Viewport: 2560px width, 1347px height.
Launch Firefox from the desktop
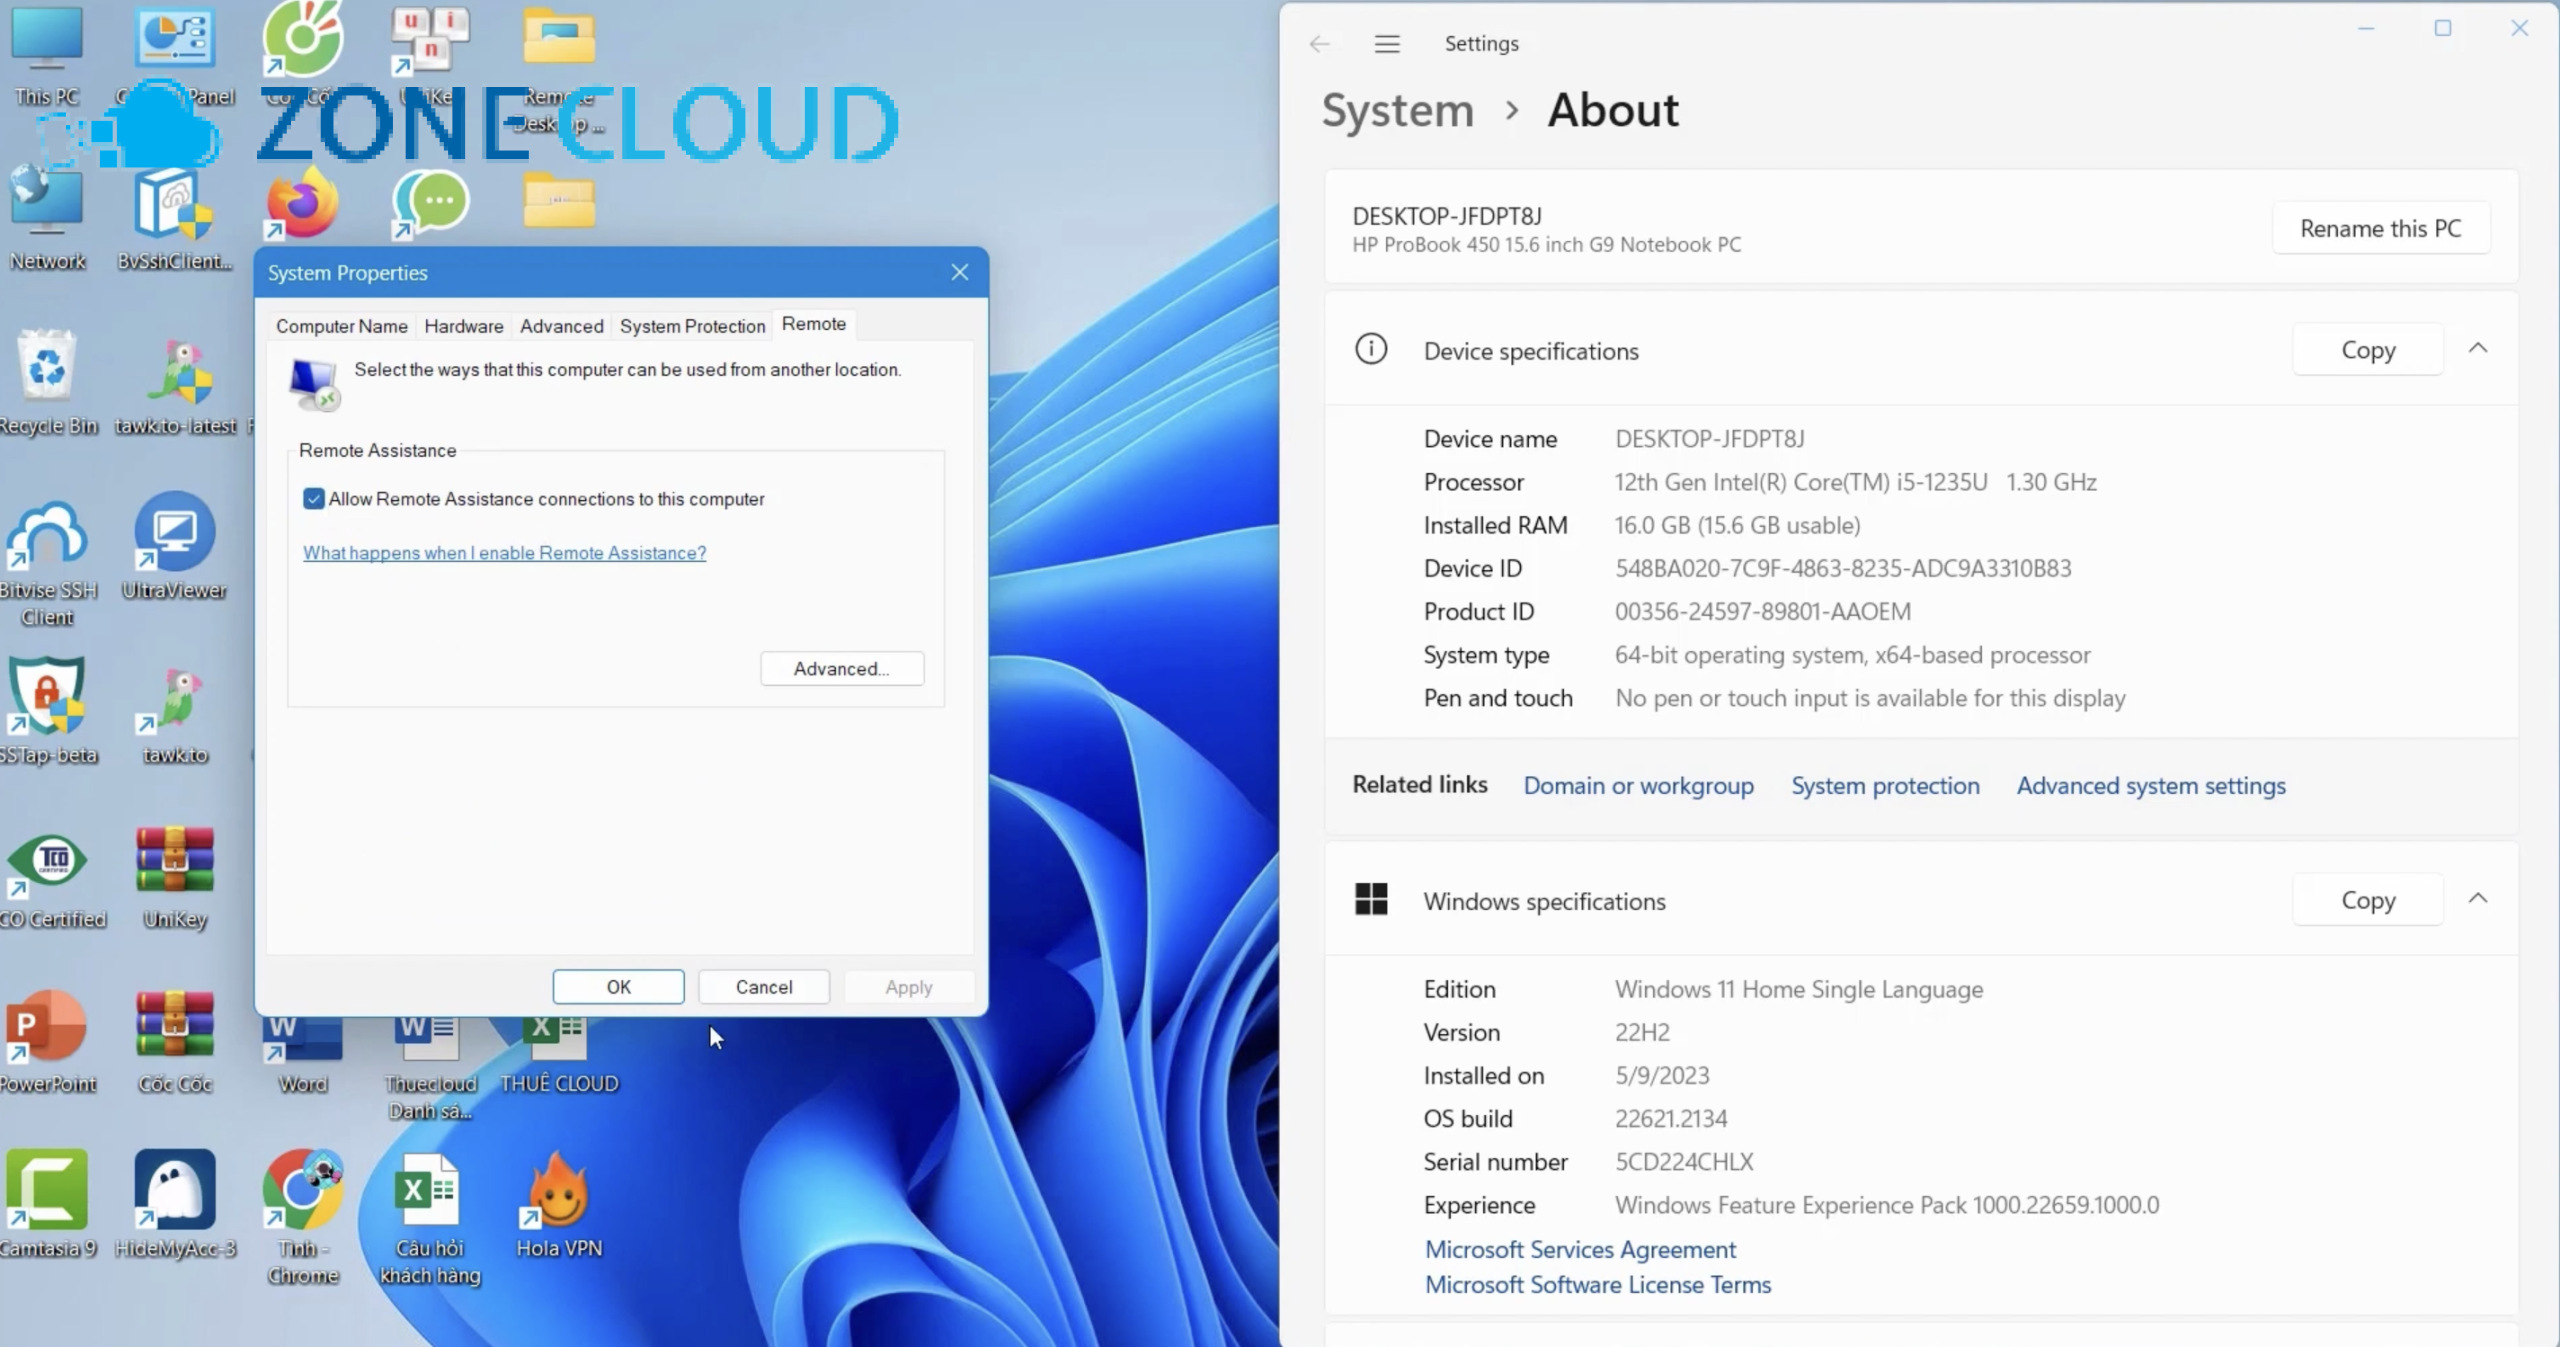[302, 204]
